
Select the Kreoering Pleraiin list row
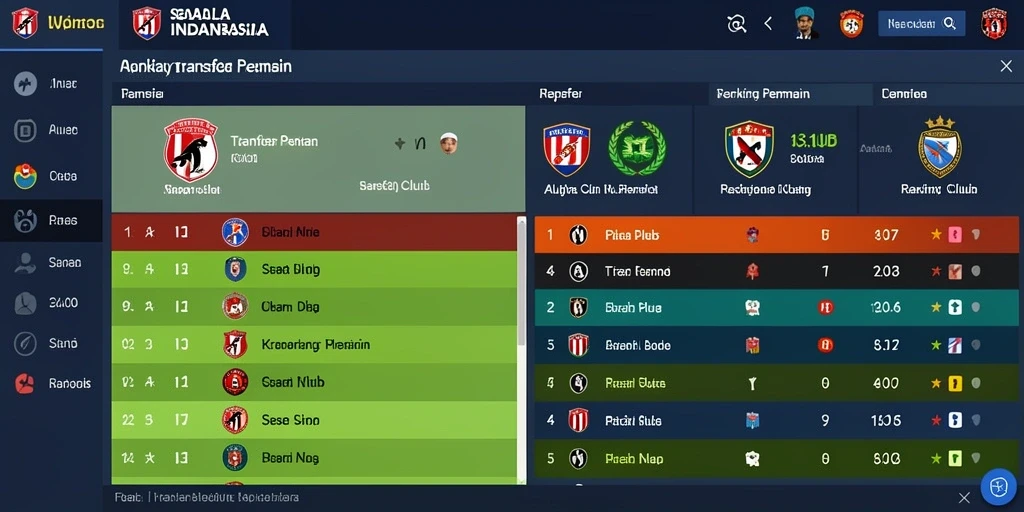click(313, 345)
